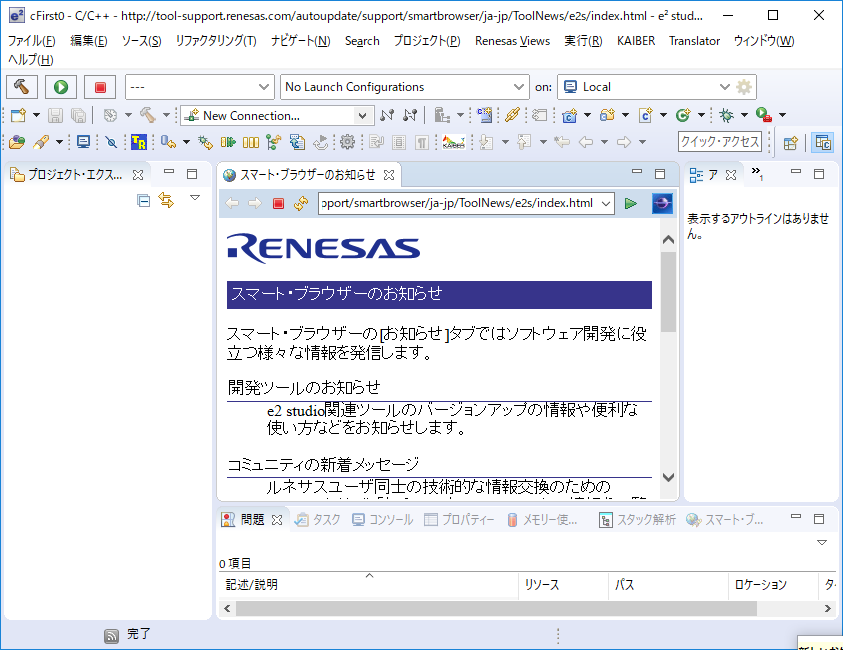Click the grey gear icon in second toolbar row

pos(347,142)
